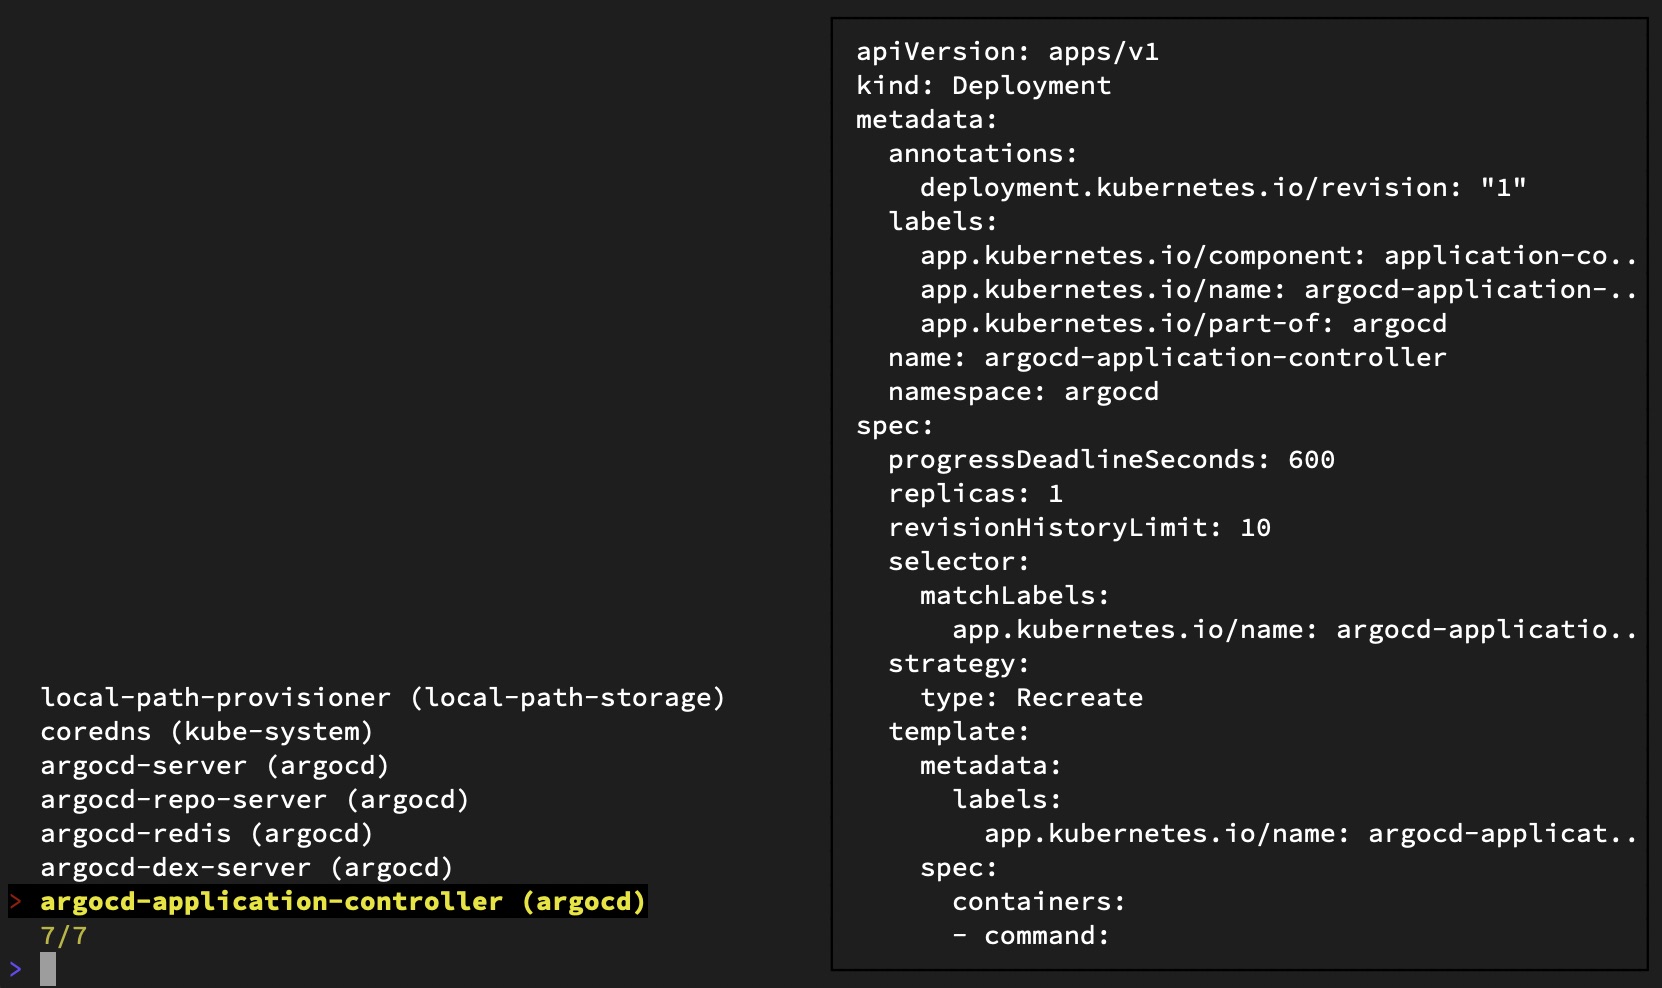Click top-level metadata: line in preview
The height and width of the screenshot is (988, 1662).
(x=927, y=119)
